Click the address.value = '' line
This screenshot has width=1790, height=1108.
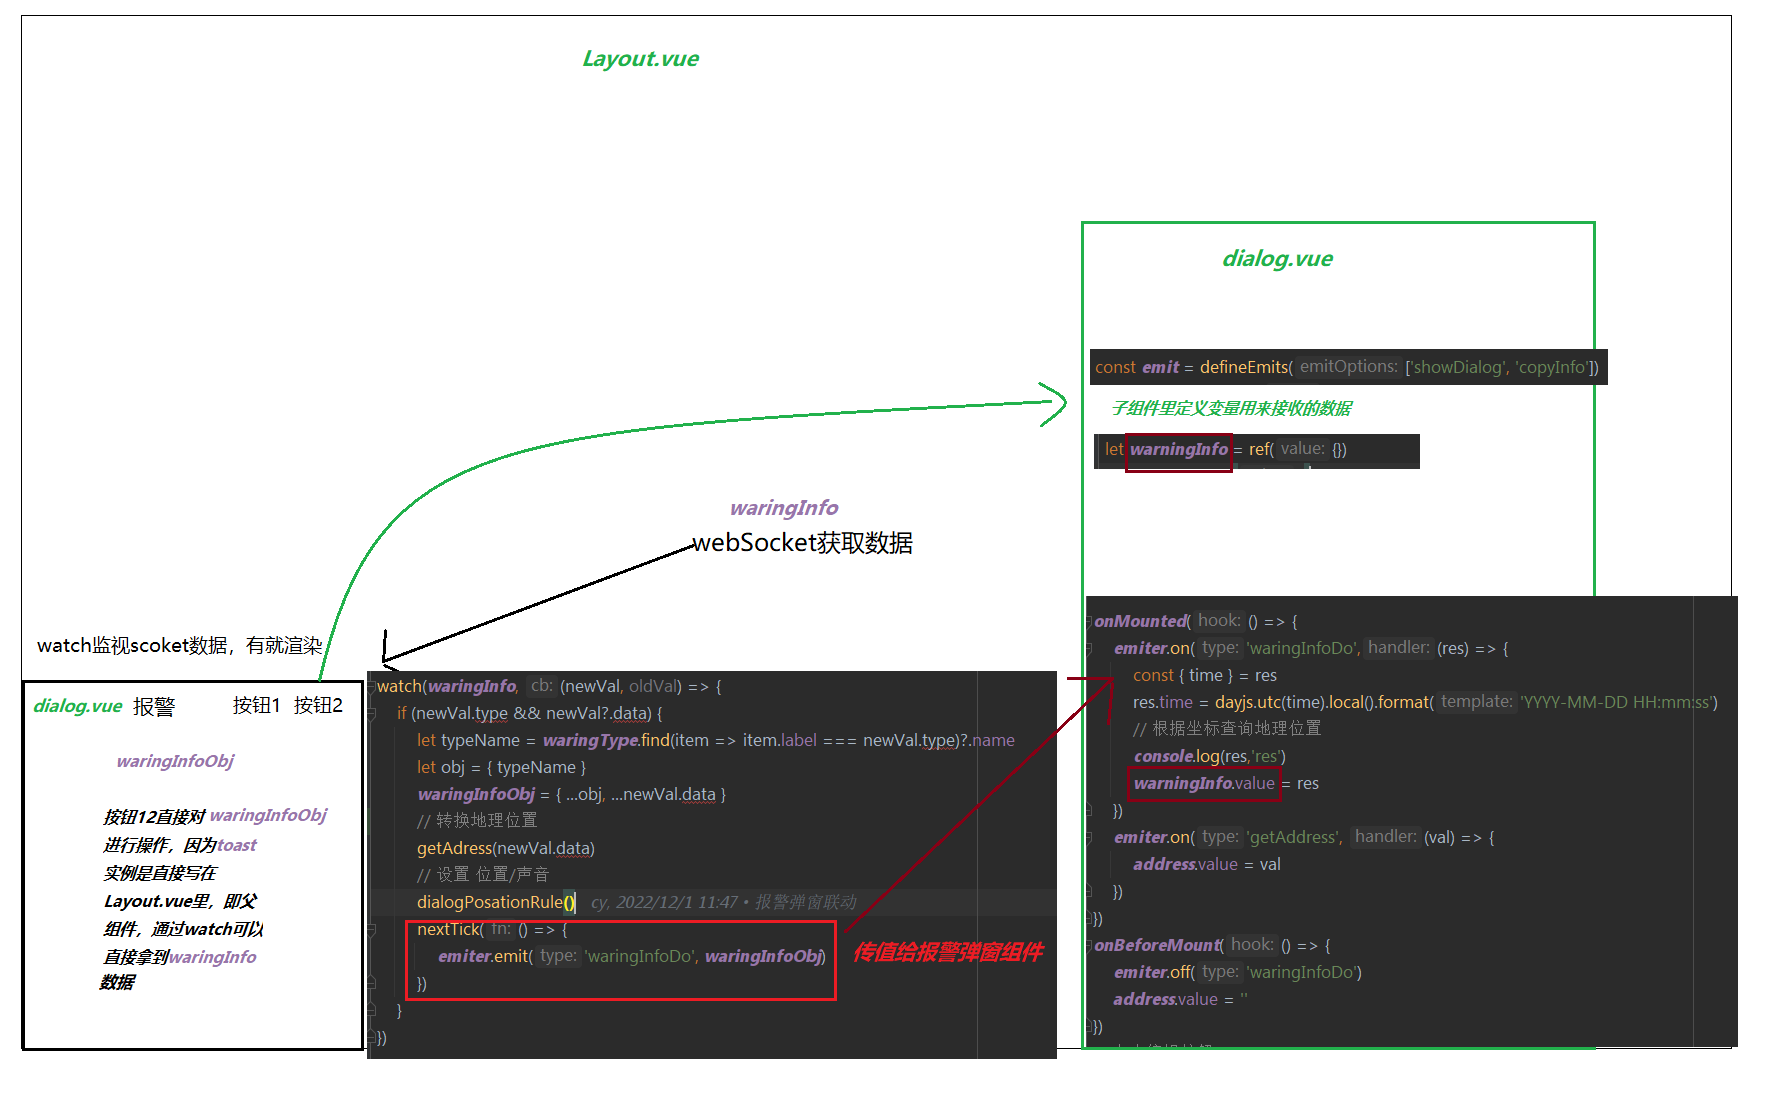[x=1181, y=1000]
